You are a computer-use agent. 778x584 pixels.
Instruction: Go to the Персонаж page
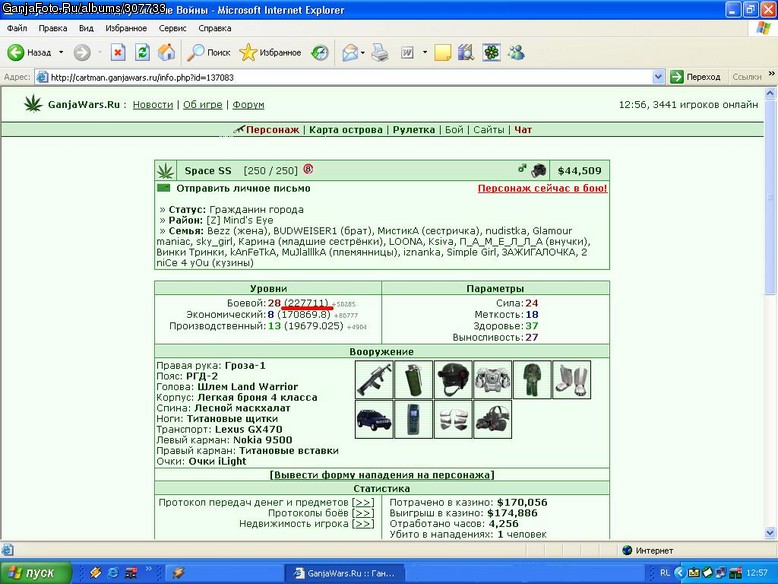click(x=272, y=130)
